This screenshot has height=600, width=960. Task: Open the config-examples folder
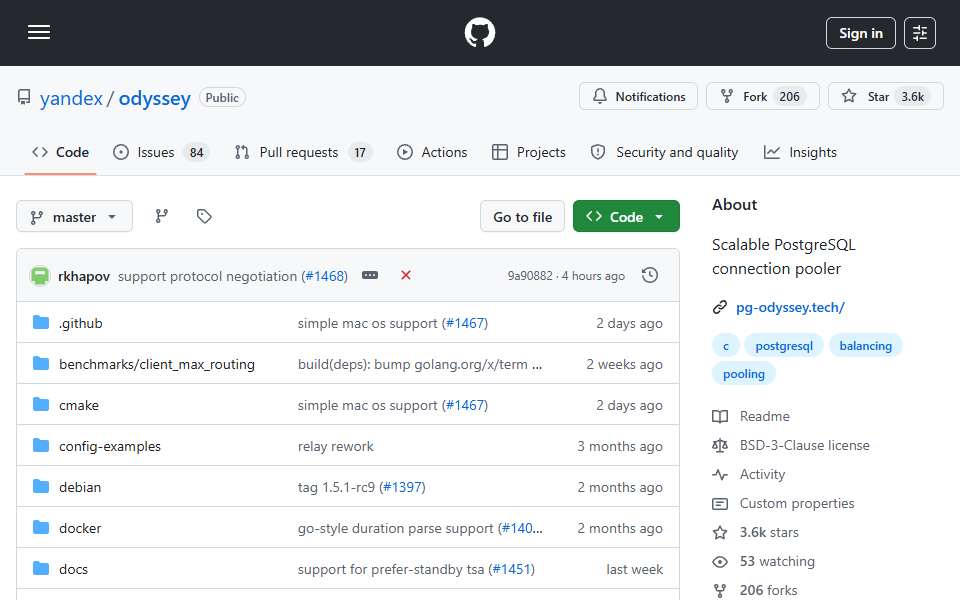110,446
